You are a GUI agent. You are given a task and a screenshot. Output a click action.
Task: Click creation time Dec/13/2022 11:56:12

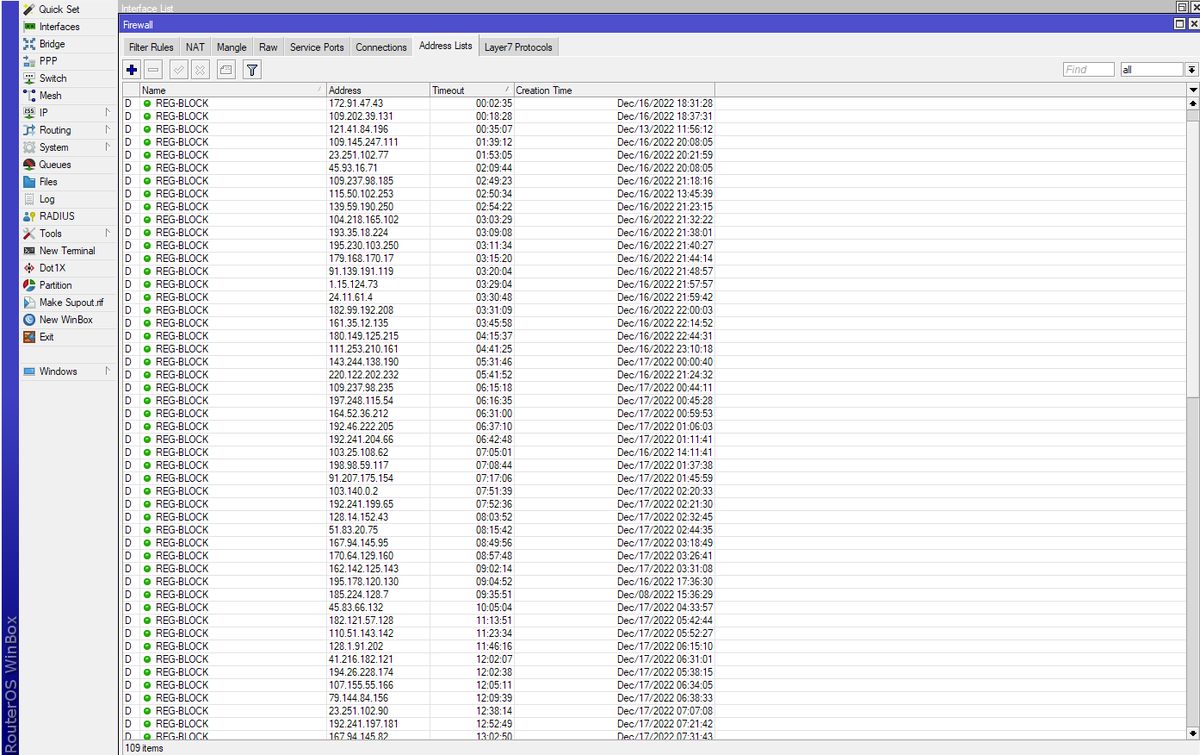665,129
